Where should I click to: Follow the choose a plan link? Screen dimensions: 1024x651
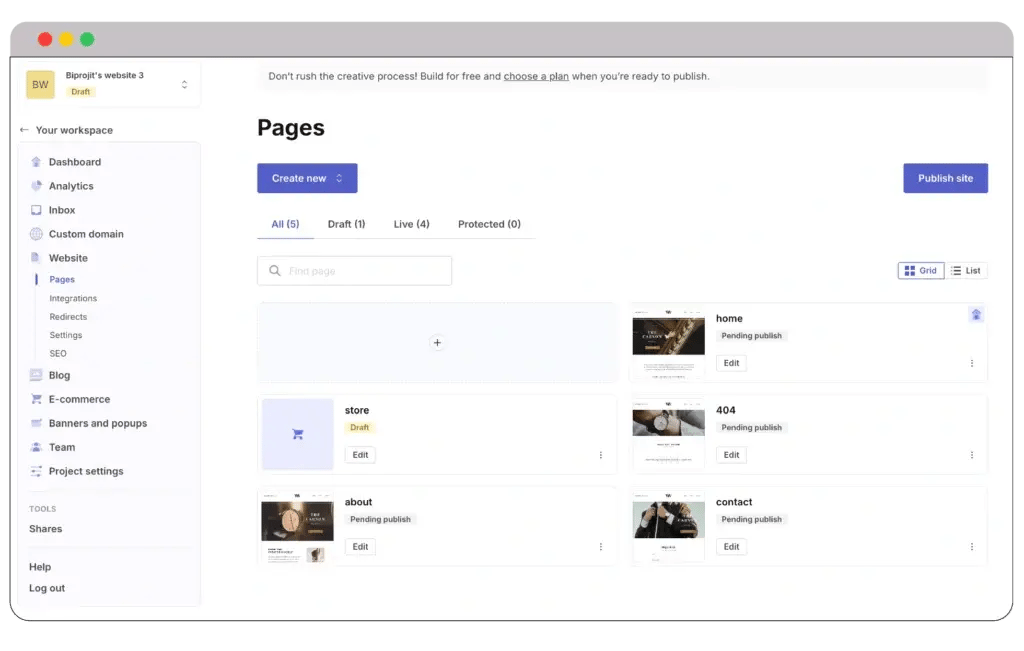tap(536, 76)
